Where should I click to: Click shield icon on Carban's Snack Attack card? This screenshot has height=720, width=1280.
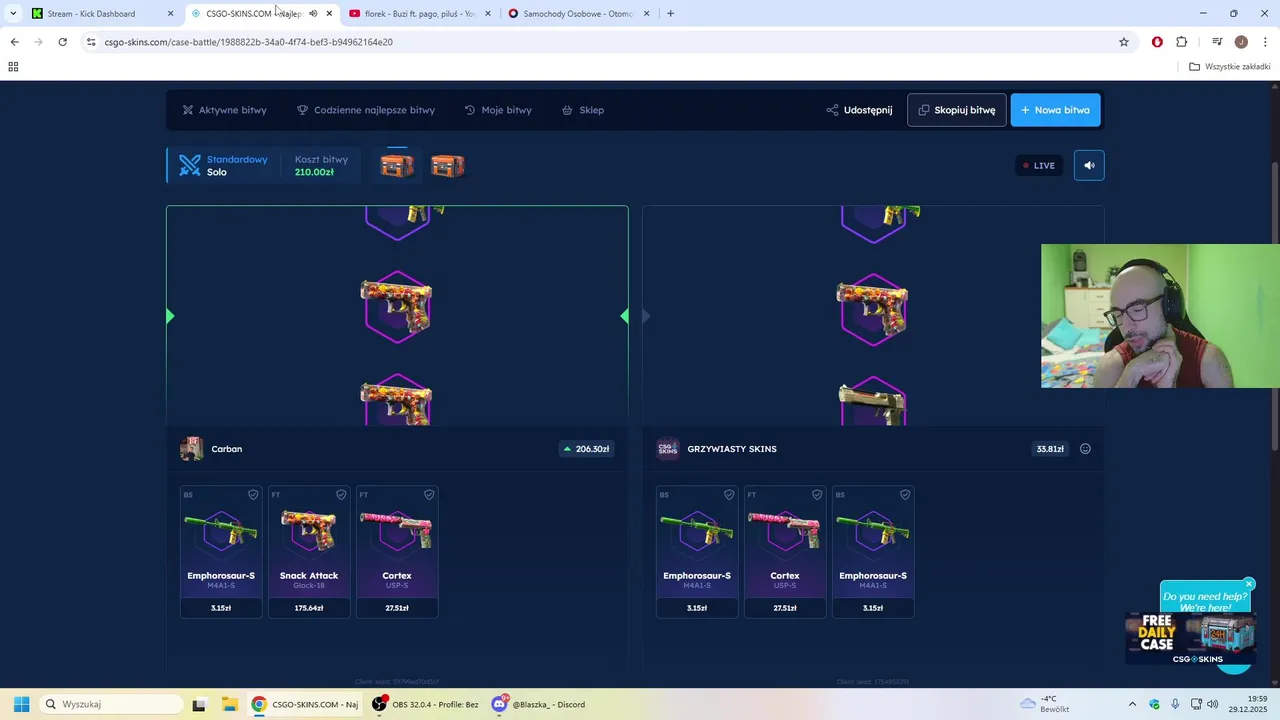pyautogui.click(x=341, y=495)
